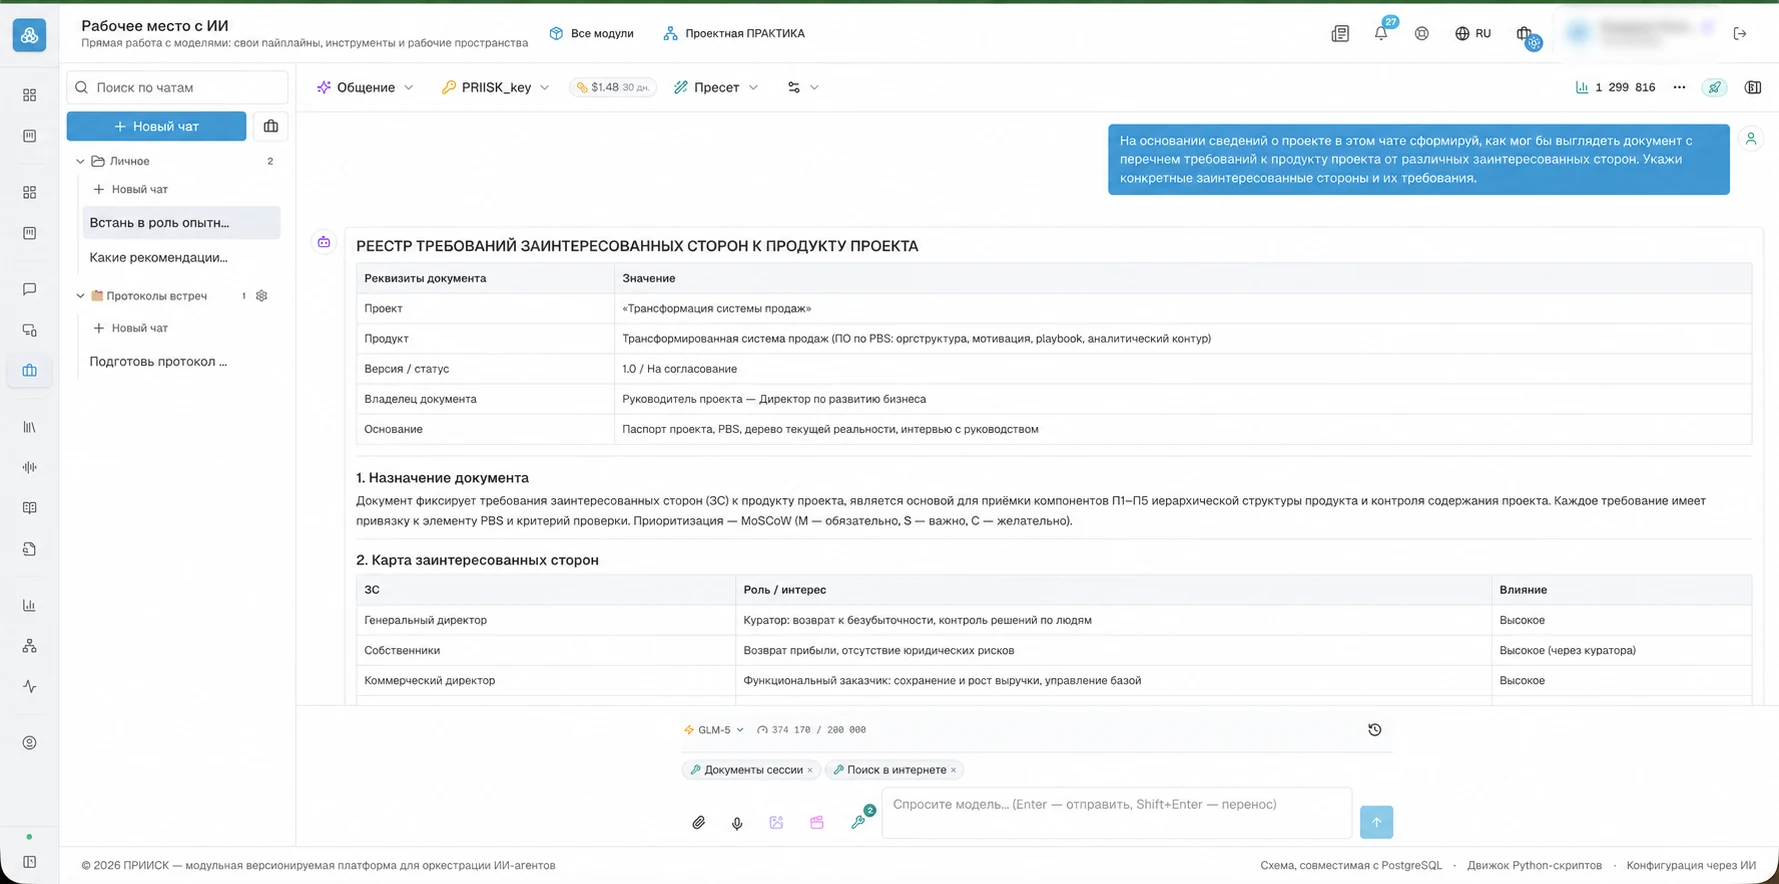This screenshot has width=1779, height=884.
Task: Open settings gear for Протоколы встреч
Action: [262, 296]
